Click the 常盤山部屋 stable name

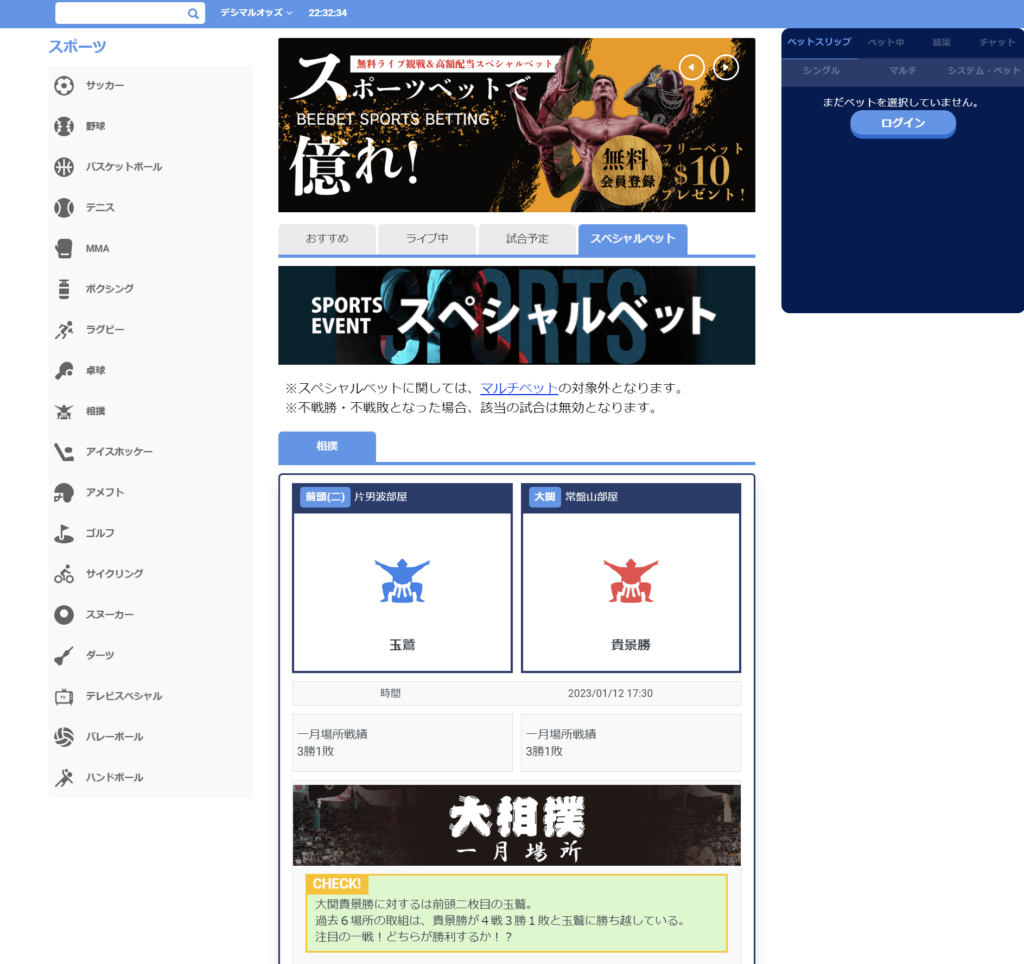(591, 497)
